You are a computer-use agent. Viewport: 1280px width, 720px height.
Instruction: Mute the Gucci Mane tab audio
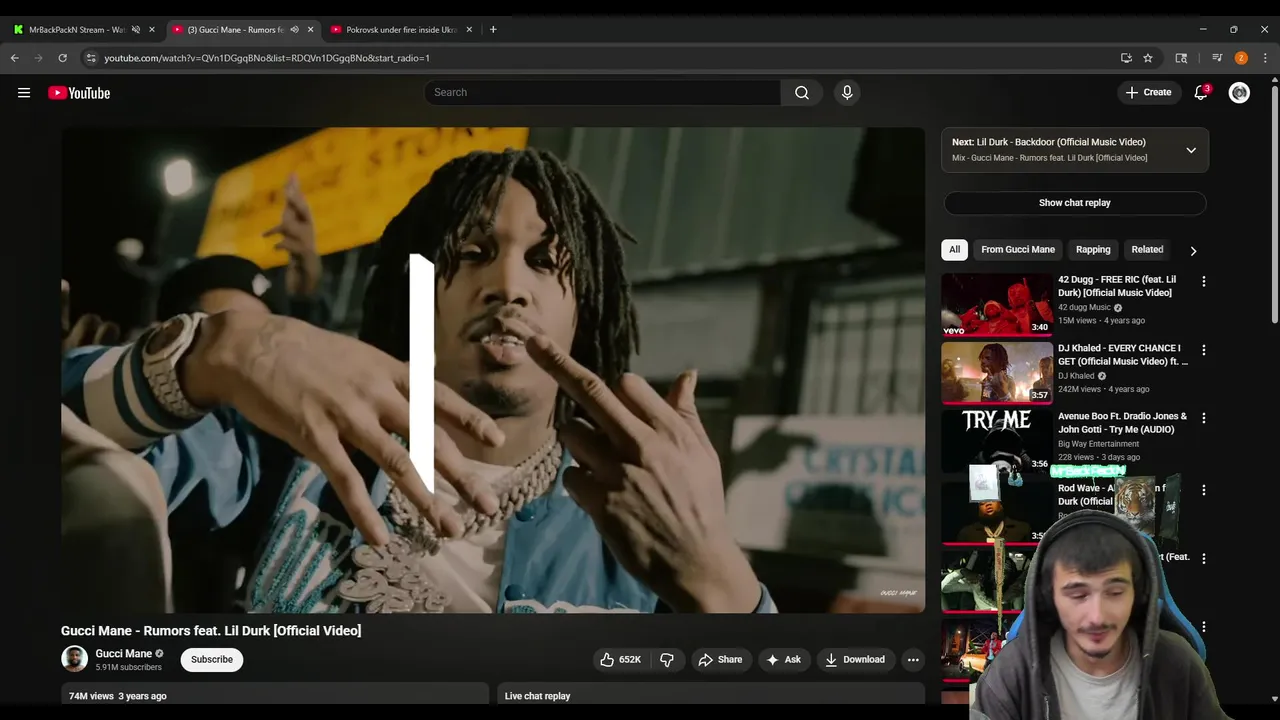(x=294, y=30)
